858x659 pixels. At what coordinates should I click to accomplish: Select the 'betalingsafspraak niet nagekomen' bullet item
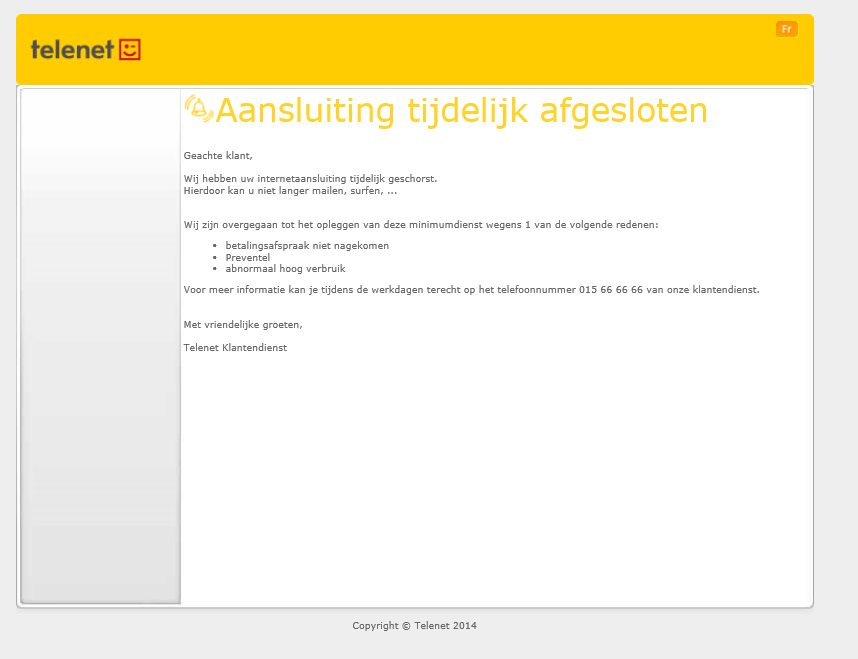pos(307,246)
